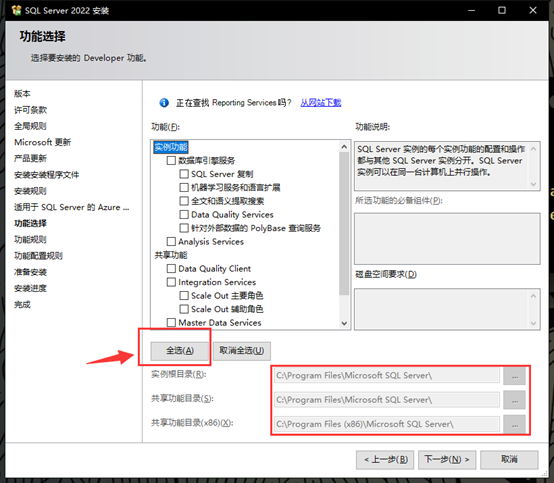This screenshot has width=554, height=483.
Task: Click feature list scroll down arrow
Action: (x=344, y=323)
